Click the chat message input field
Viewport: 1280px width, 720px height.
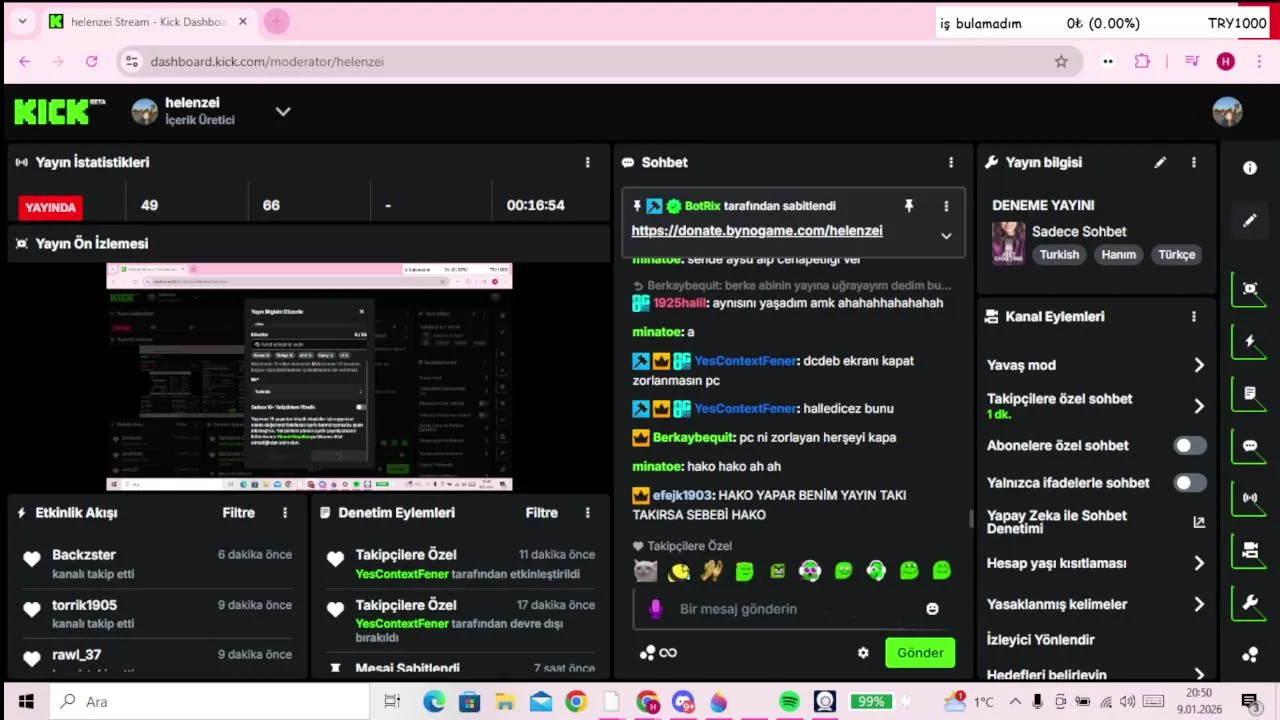pos(795,609)
